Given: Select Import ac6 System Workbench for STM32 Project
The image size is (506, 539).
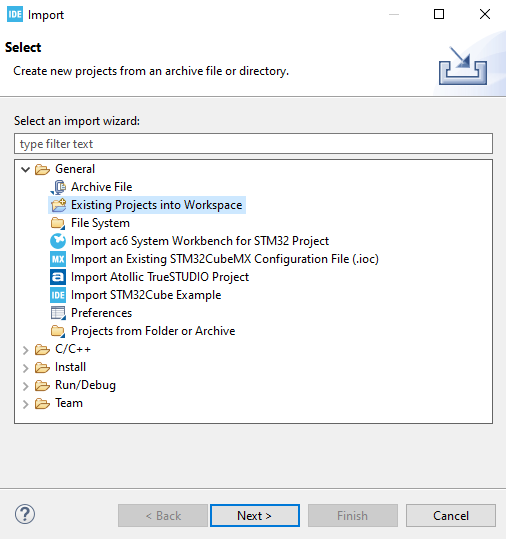Looking at the screenshot, I should [x=200, y=241].
